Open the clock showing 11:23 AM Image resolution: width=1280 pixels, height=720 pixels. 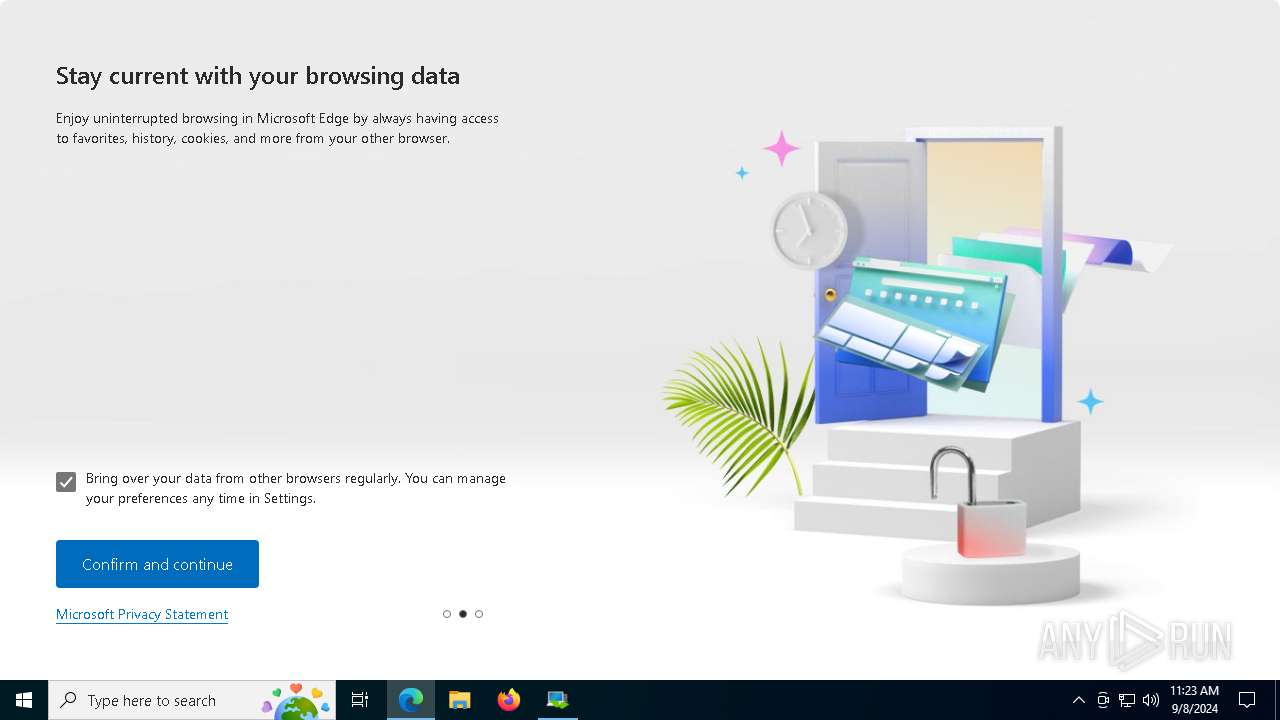1195,700
